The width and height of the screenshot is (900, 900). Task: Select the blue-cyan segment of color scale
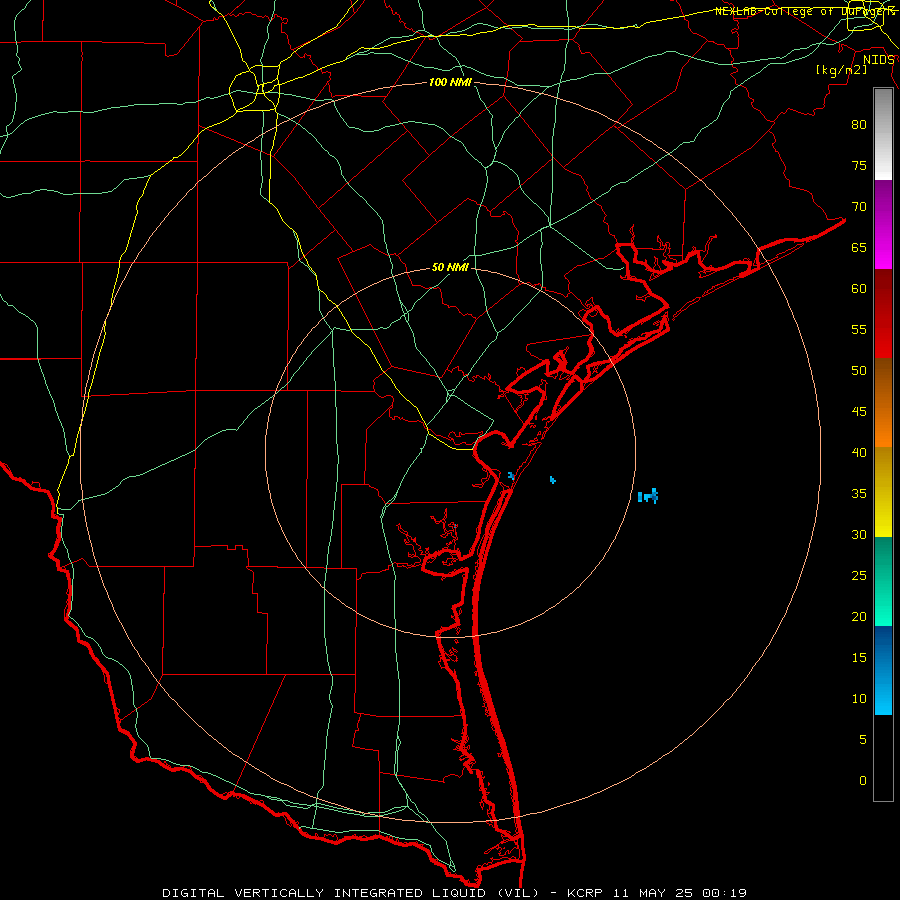click(x=883, y=670)
